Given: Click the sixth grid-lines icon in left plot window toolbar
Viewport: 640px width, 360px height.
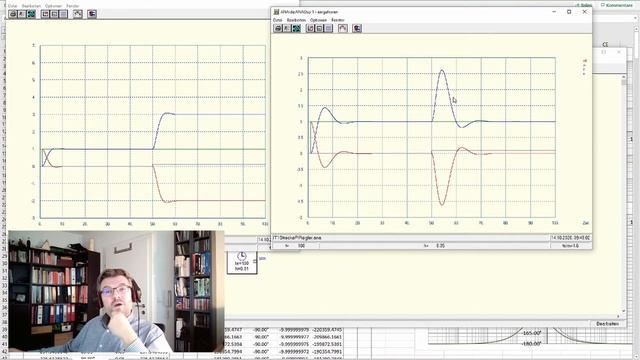Looking at the screenshot, I should (x=63, y=14).
